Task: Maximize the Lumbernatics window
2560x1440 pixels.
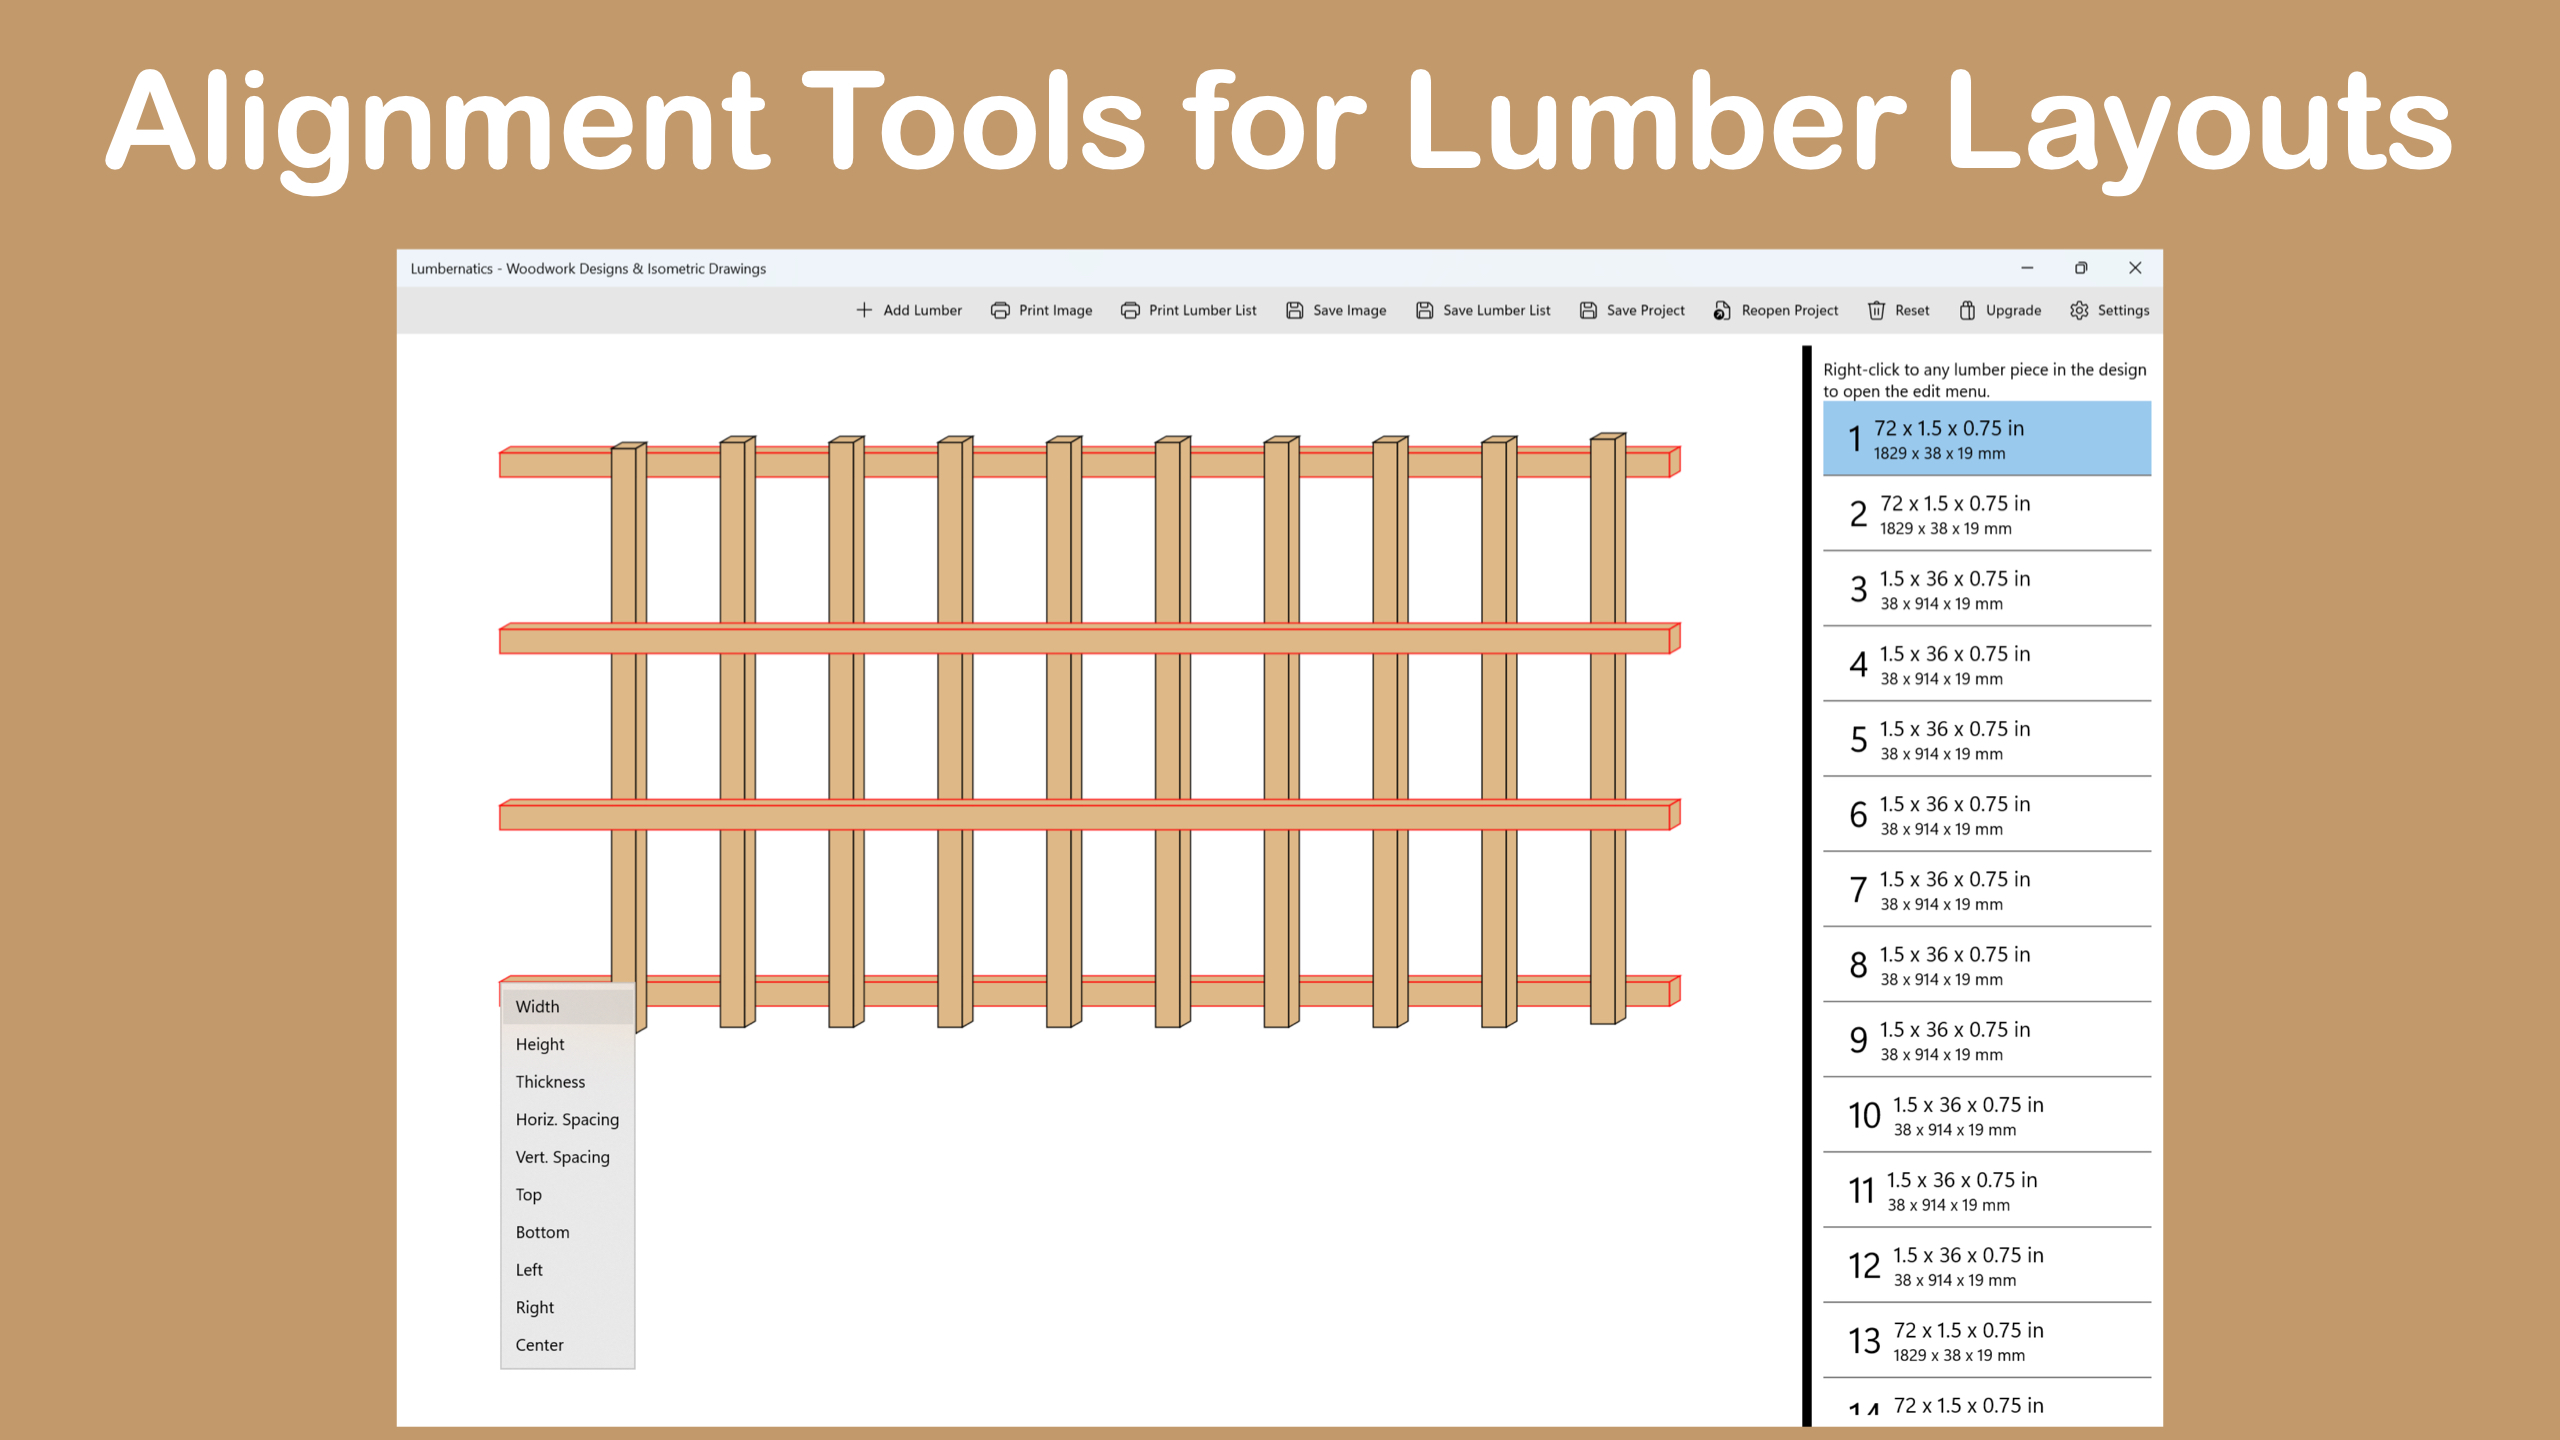Action: [x=2081, y=268]
